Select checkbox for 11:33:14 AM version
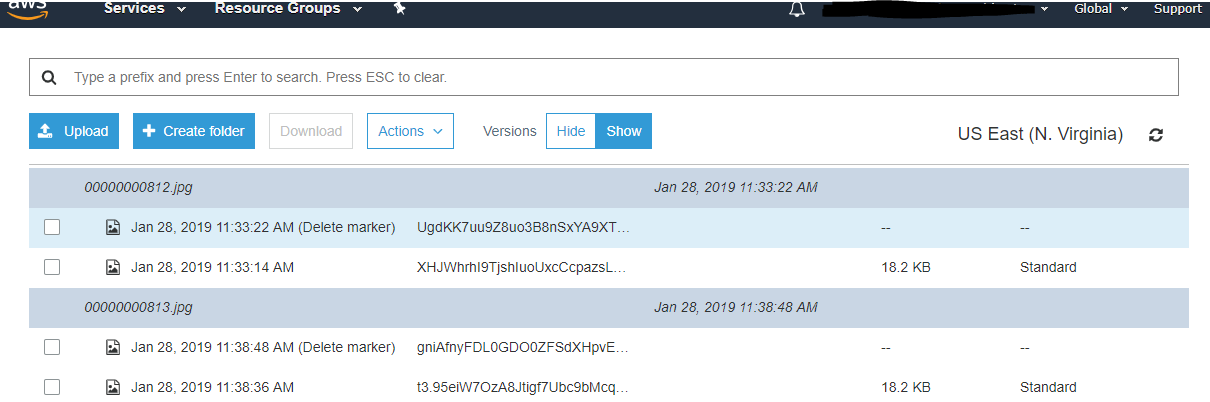The width and height of the screenshot is (1210, 402). tap(52, 267)
